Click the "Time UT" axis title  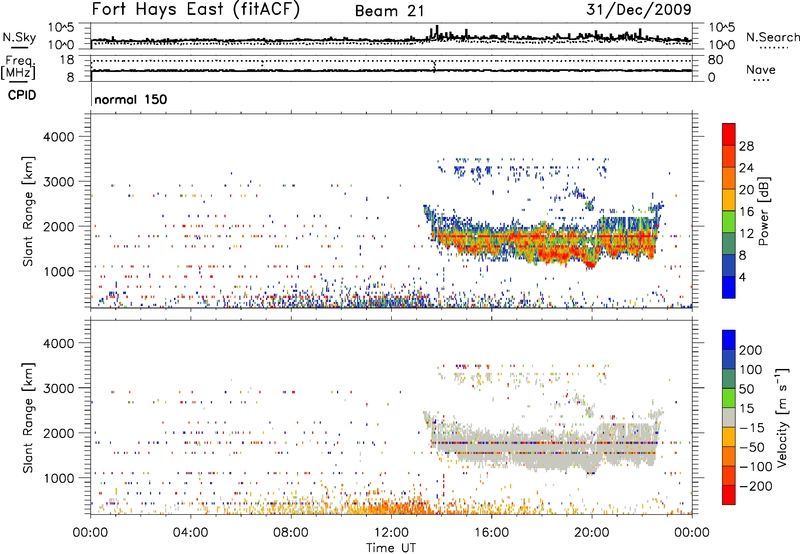(391, 548)
